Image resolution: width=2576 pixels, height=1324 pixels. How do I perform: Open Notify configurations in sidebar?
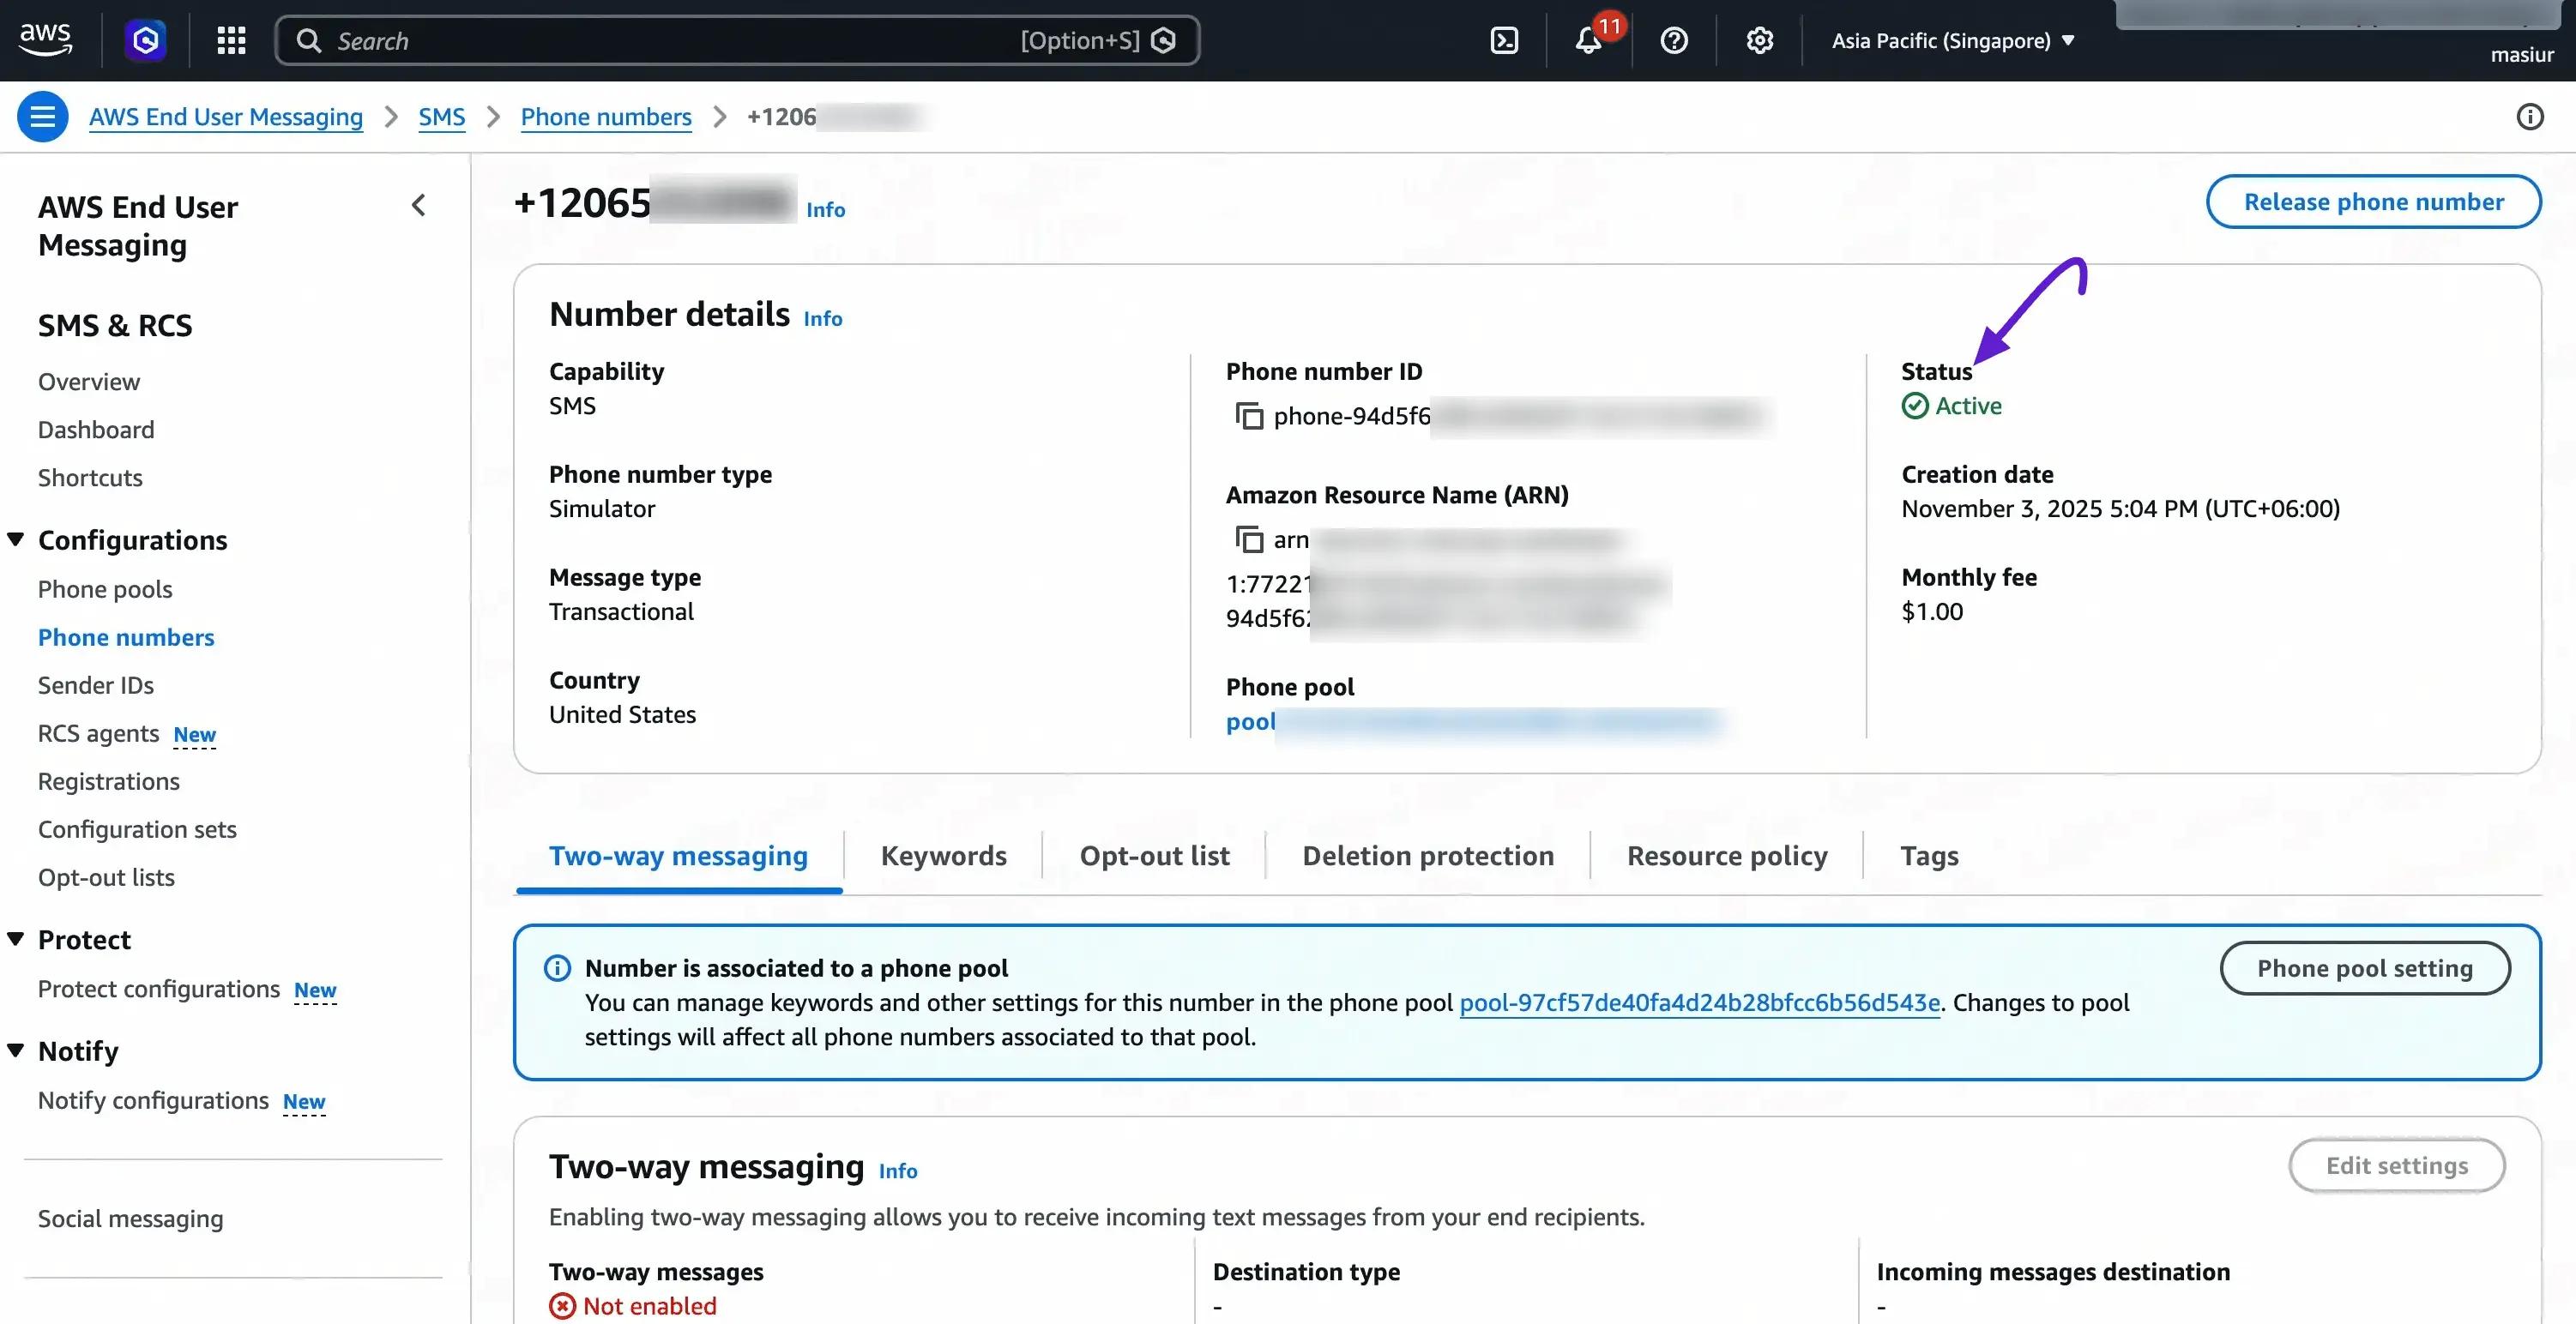point(153,1100)
